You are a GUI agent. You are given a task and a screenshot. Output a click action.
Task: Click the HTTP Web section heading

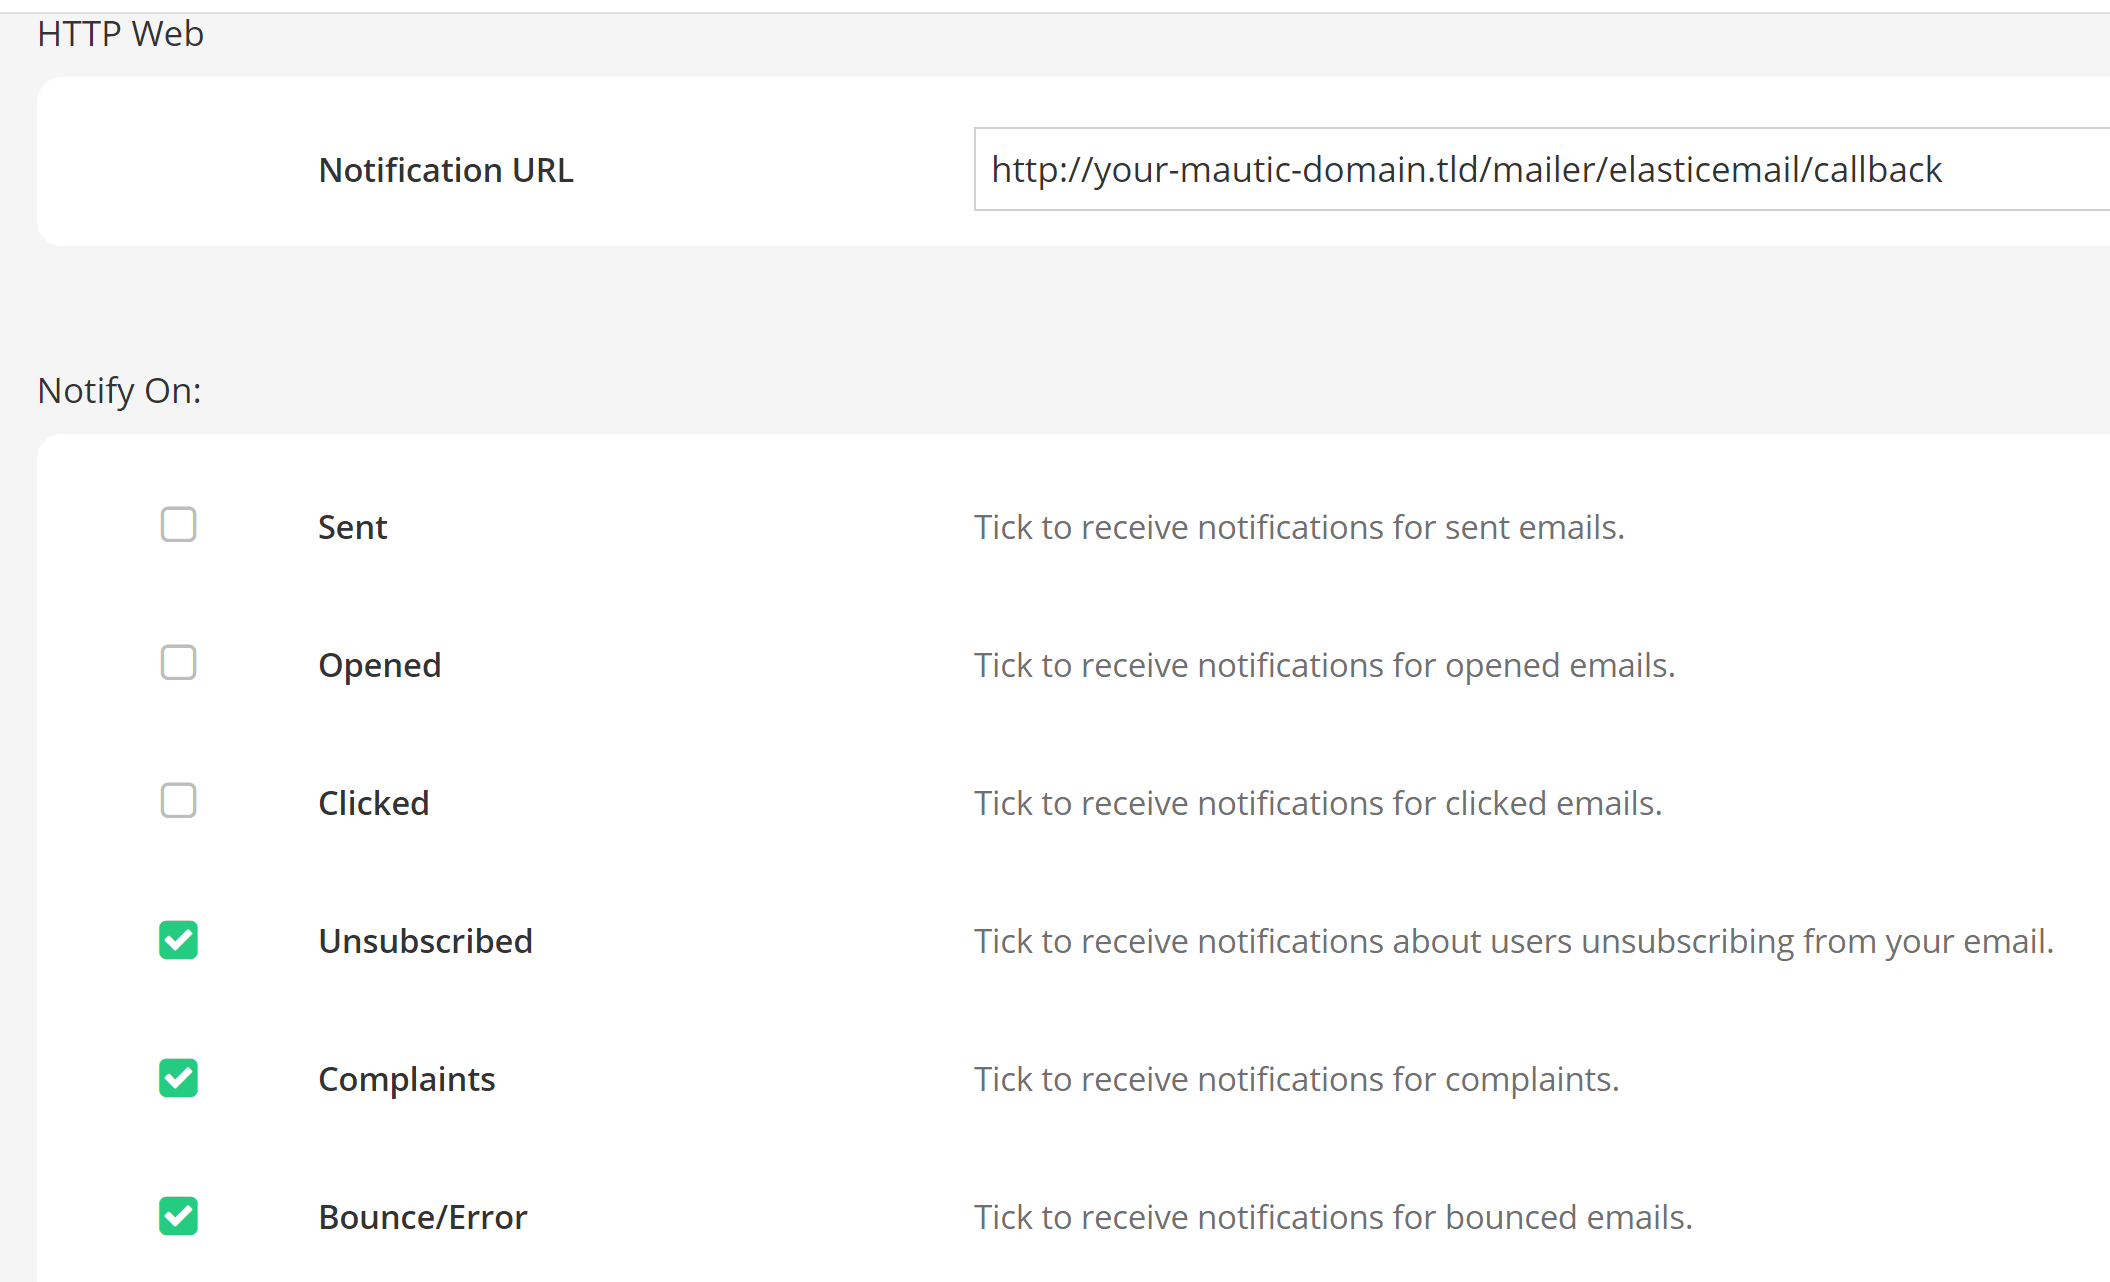[119, 32]
